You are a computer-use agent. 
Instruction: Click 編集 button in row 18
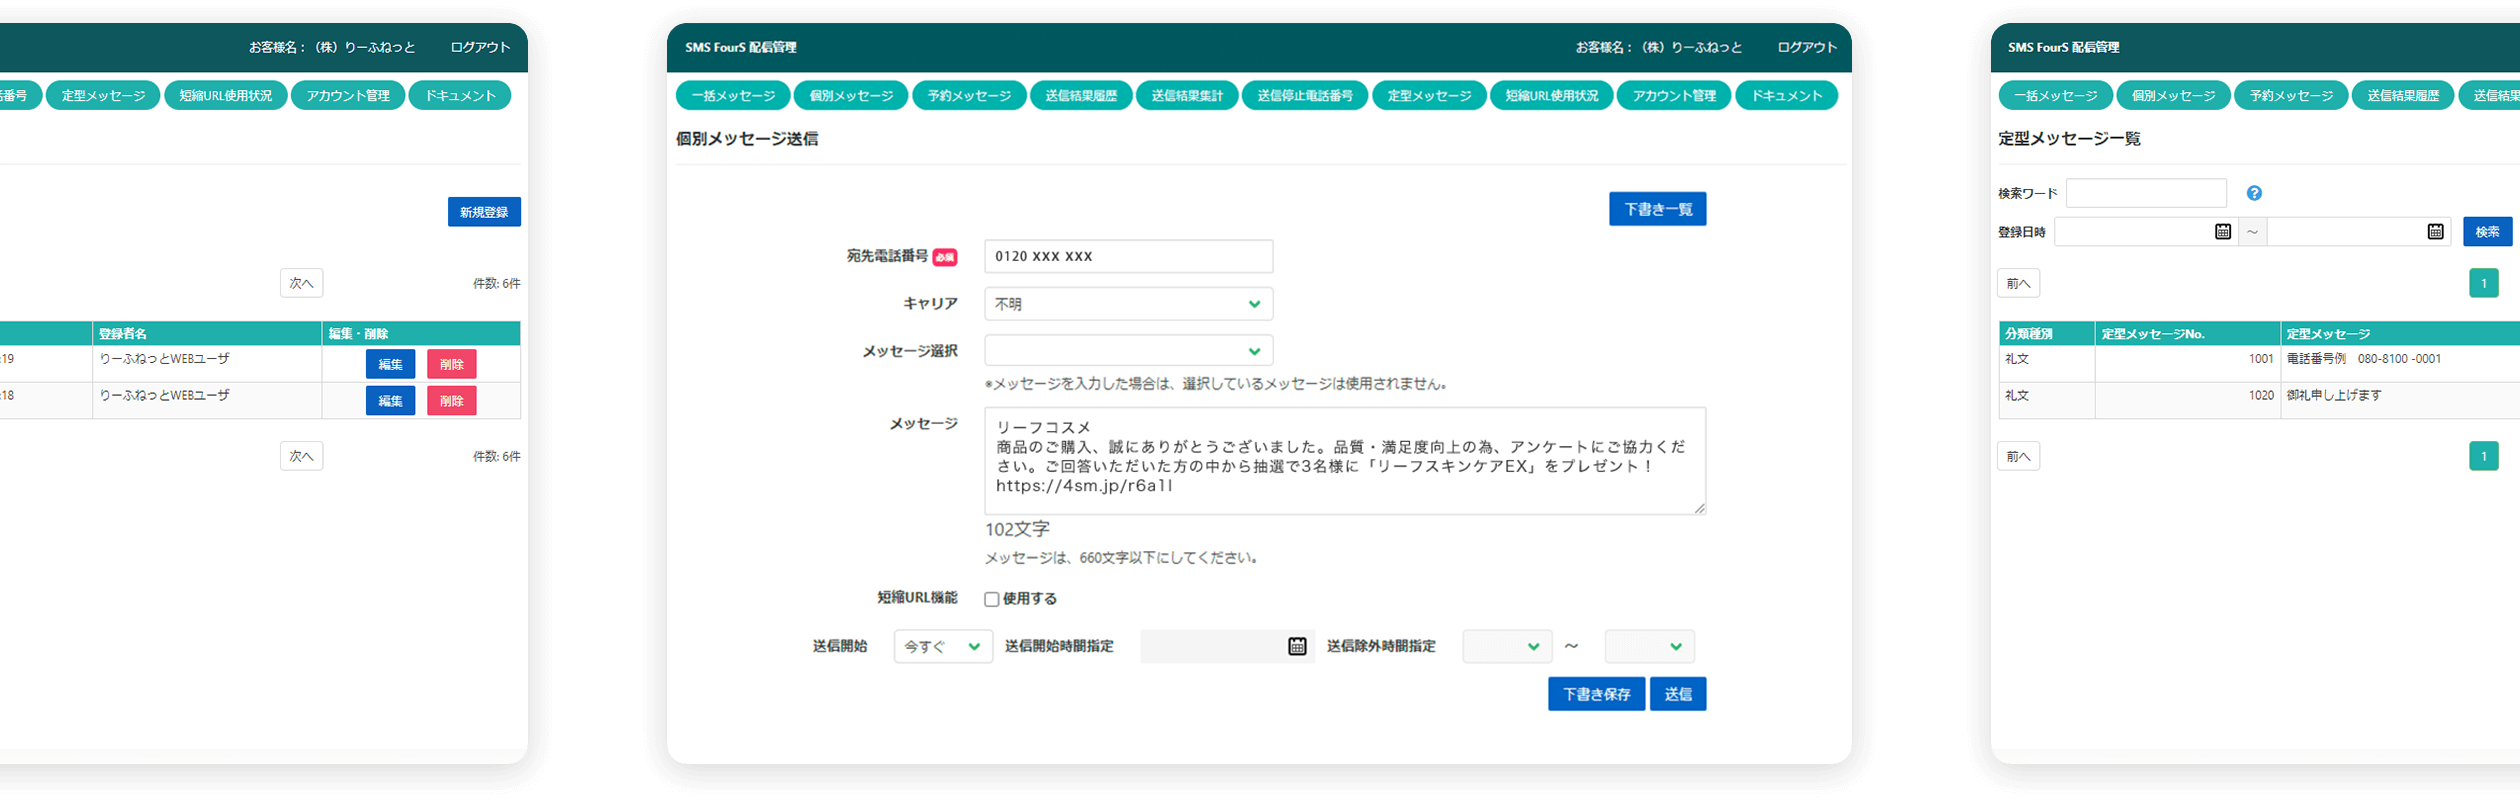pos(390,401)
